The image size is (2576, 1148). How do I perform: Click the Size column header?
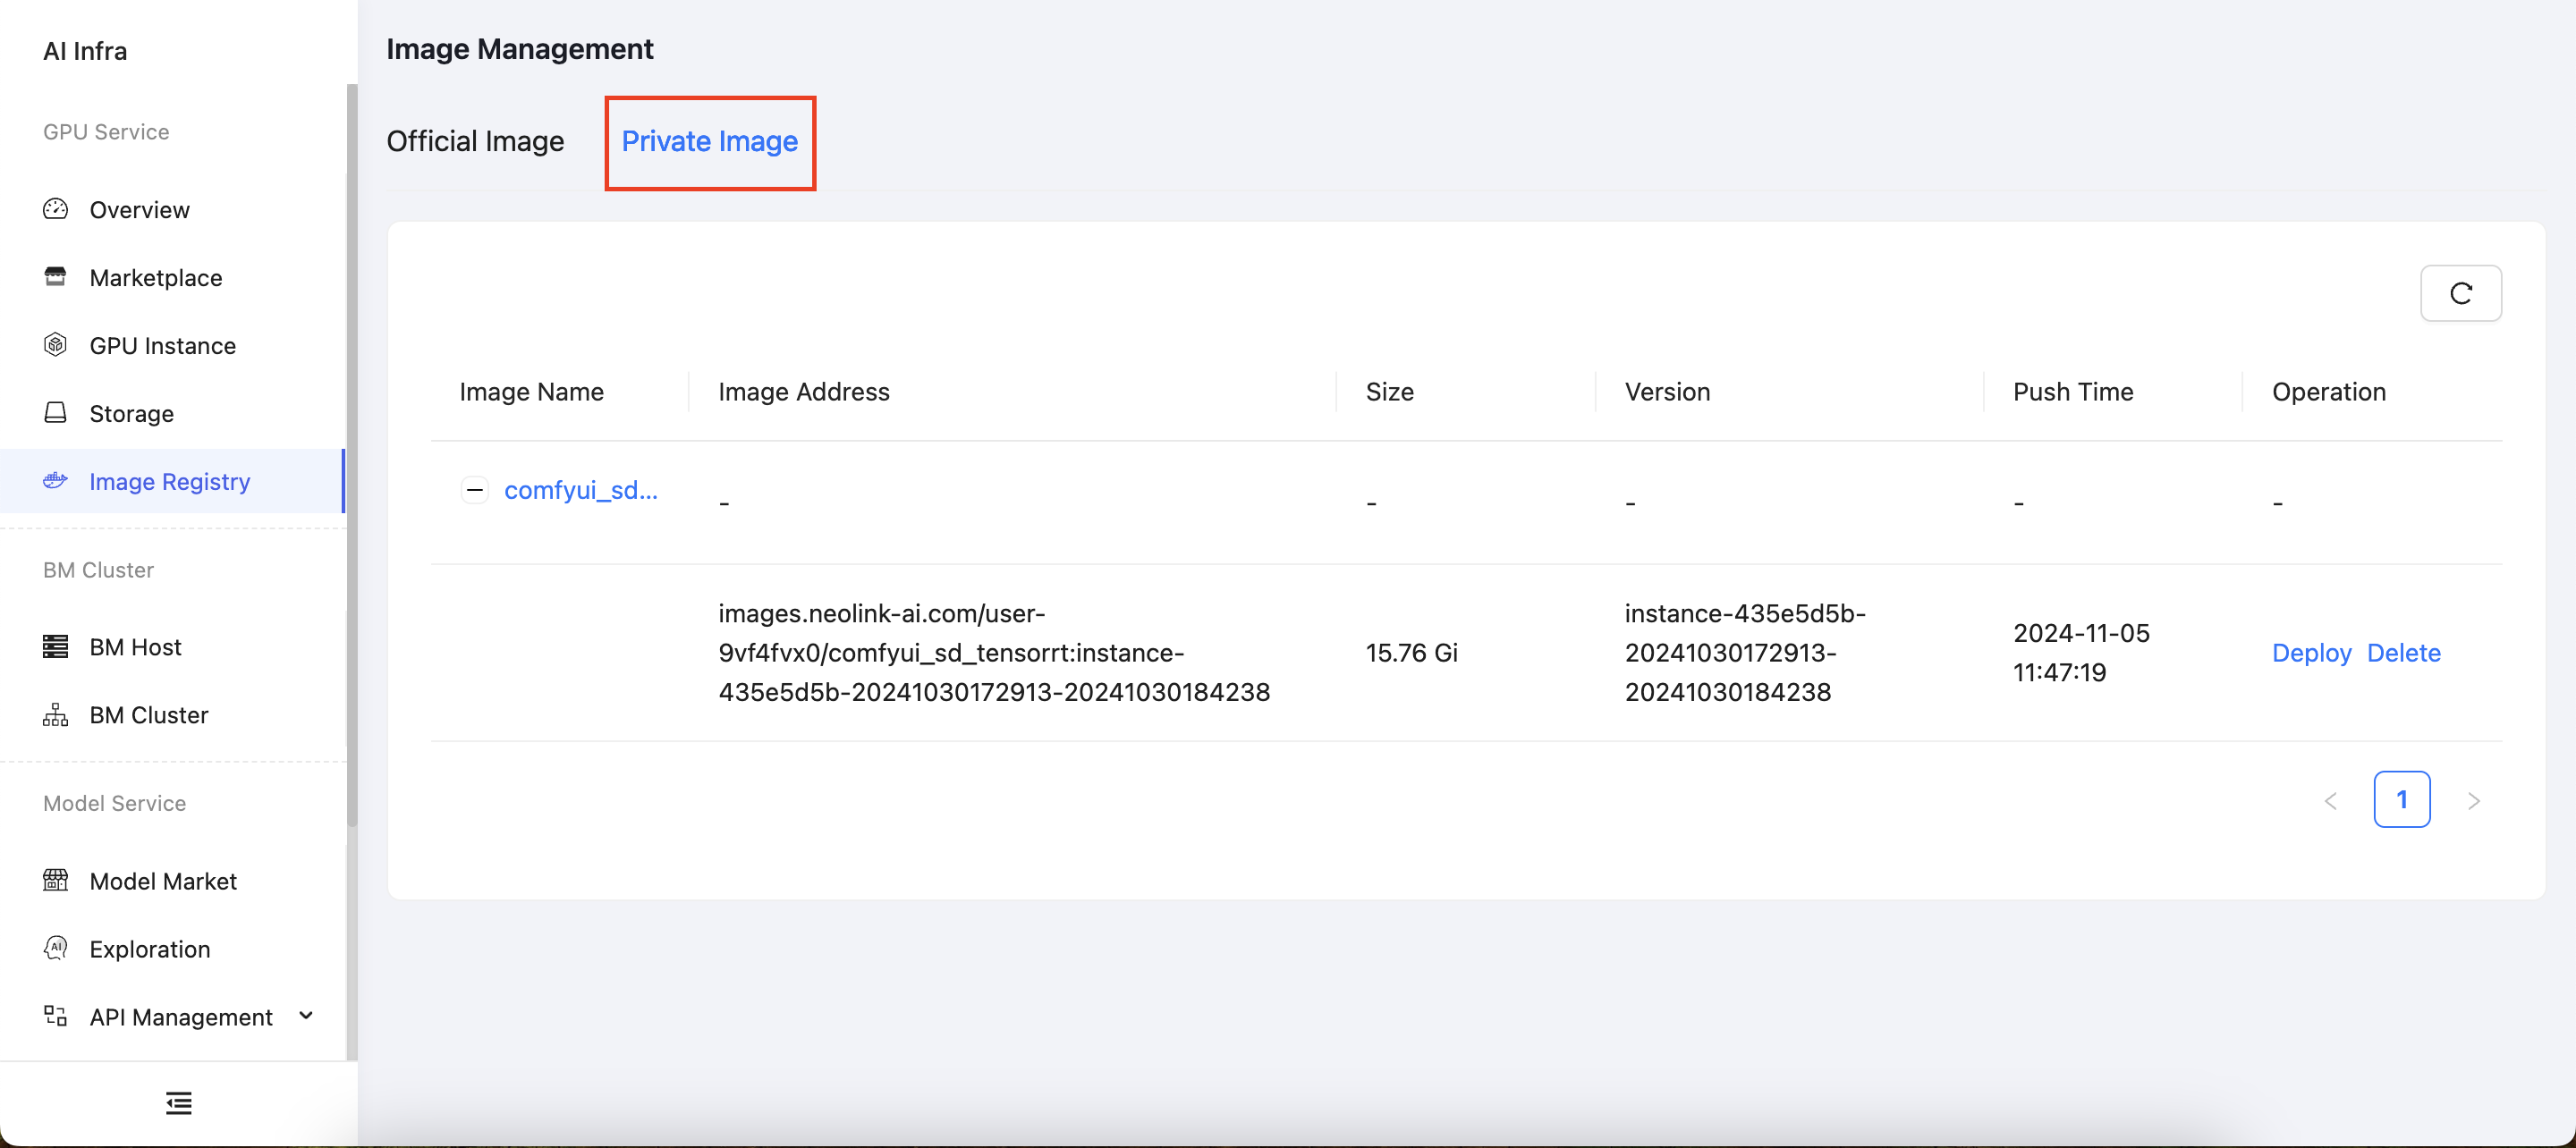click(1390, 391)
